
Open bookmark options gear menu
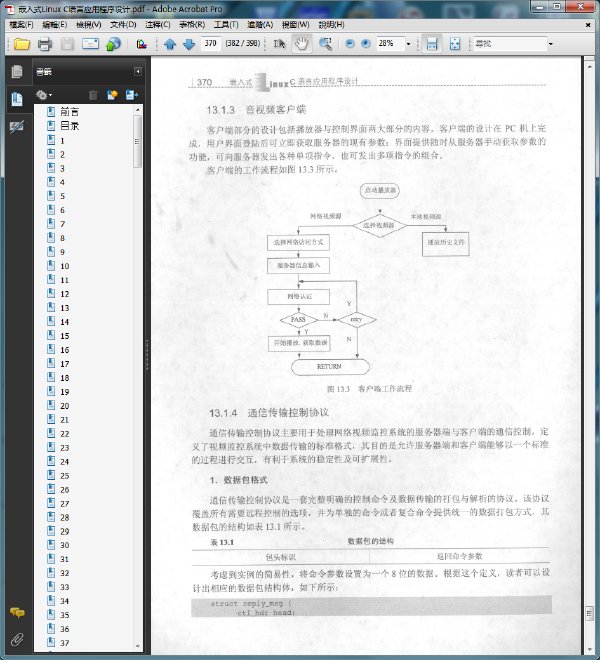[43, 95]
